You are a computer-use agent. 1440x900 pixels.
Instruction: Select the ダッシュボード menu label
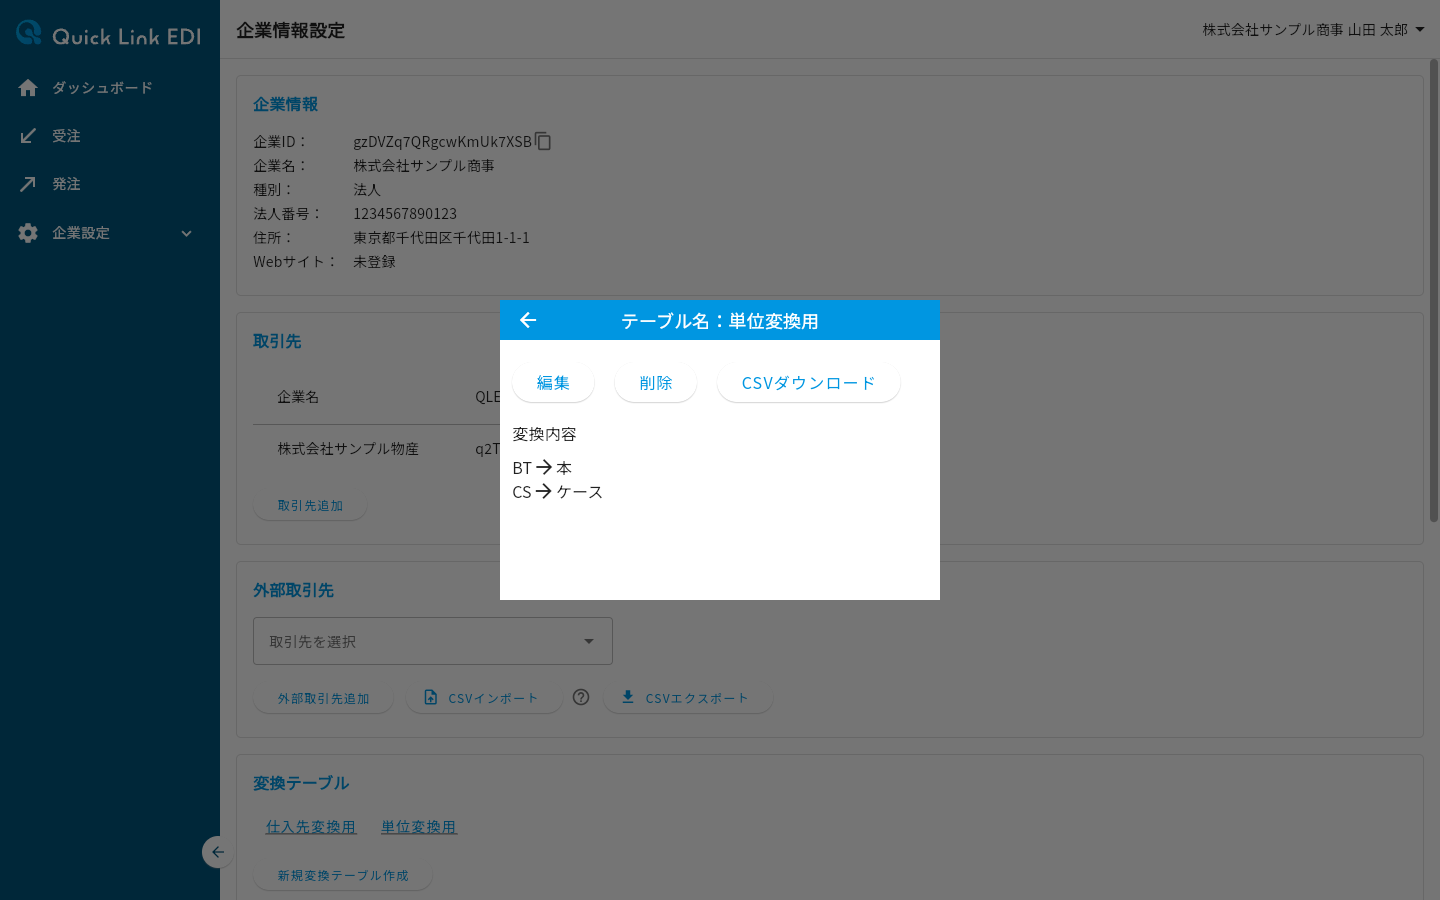102,88
